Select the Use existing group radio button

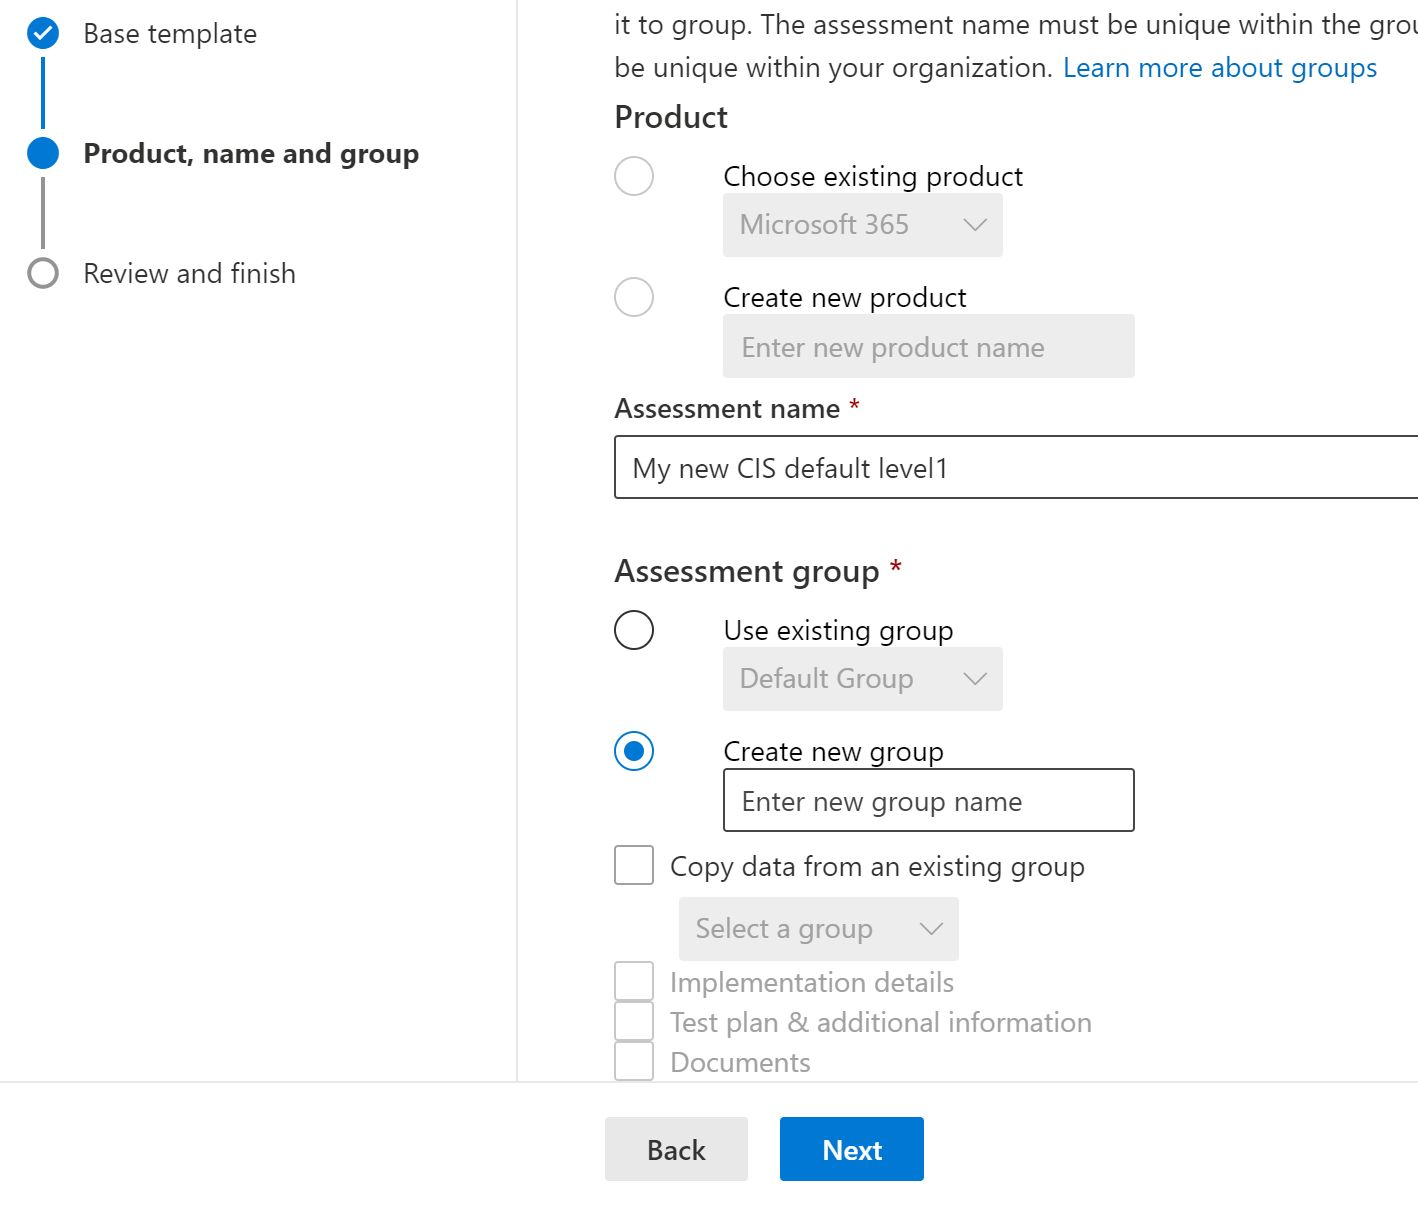pyautogui.click(x=634, y=630)
